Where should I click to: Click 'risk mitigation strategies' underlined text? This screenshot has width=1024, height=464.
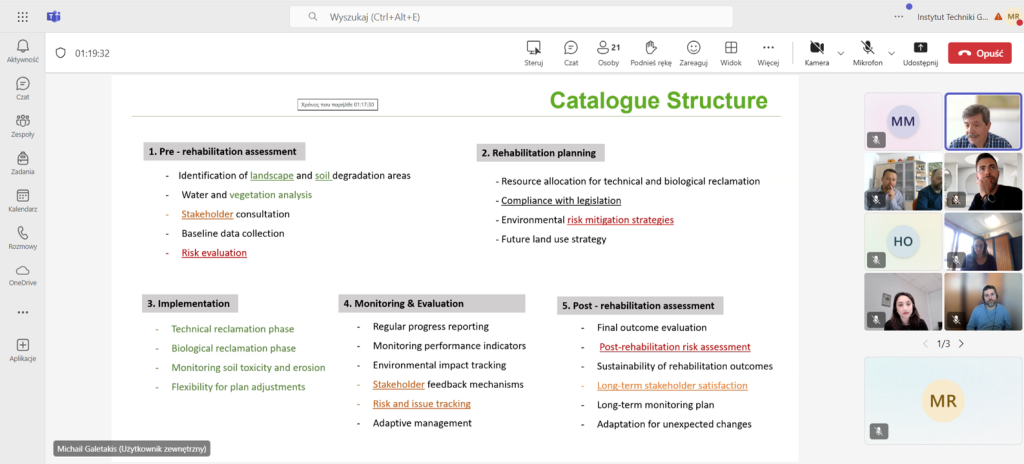(620, 220)
